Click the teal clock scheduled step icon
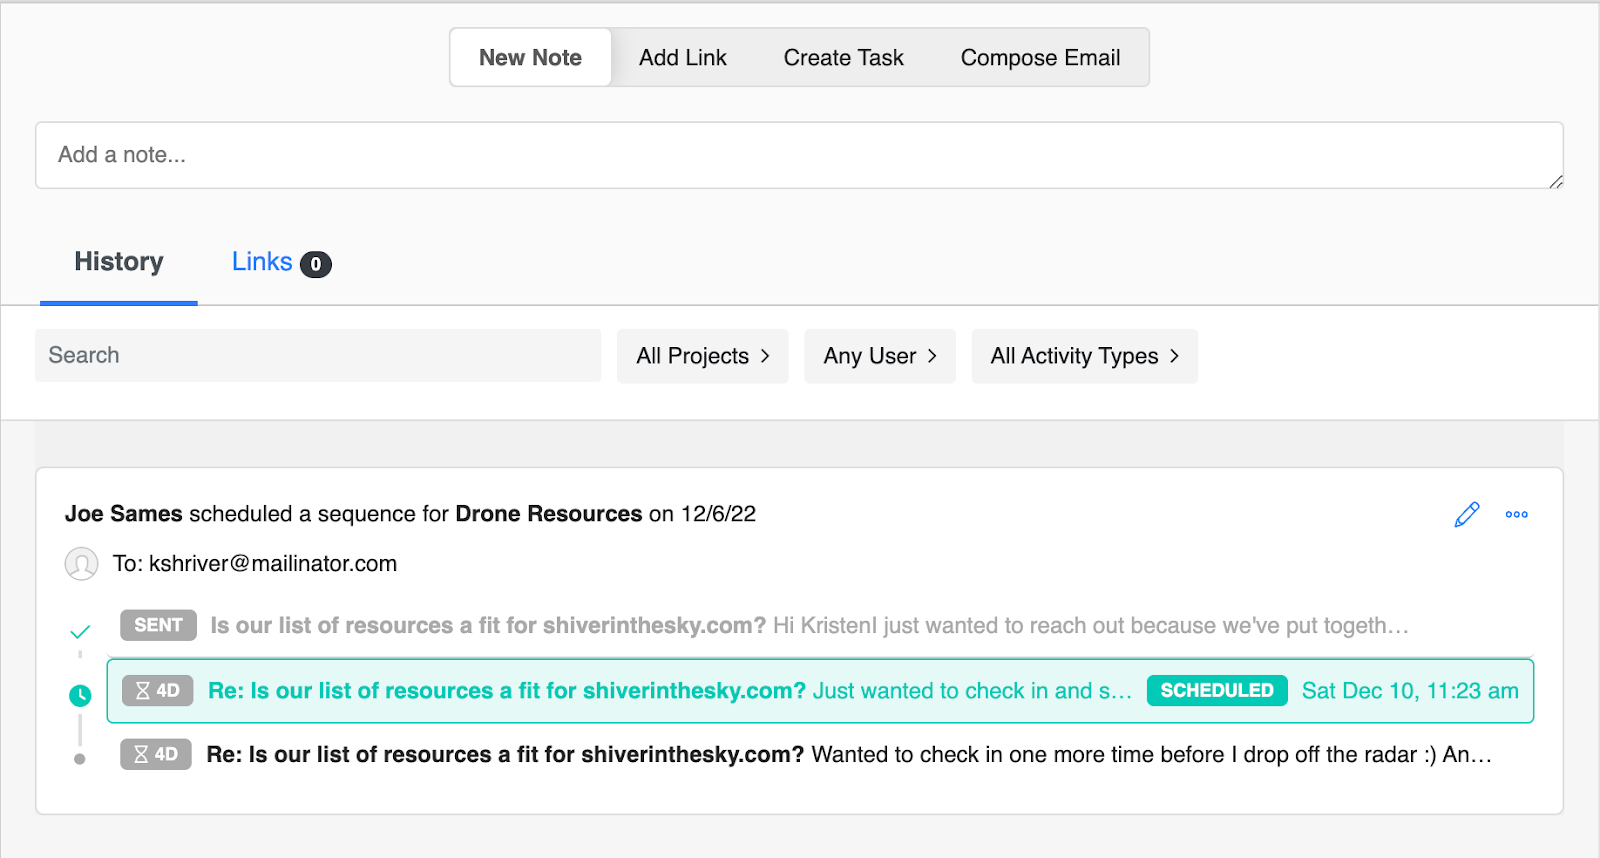 (80, 695)
